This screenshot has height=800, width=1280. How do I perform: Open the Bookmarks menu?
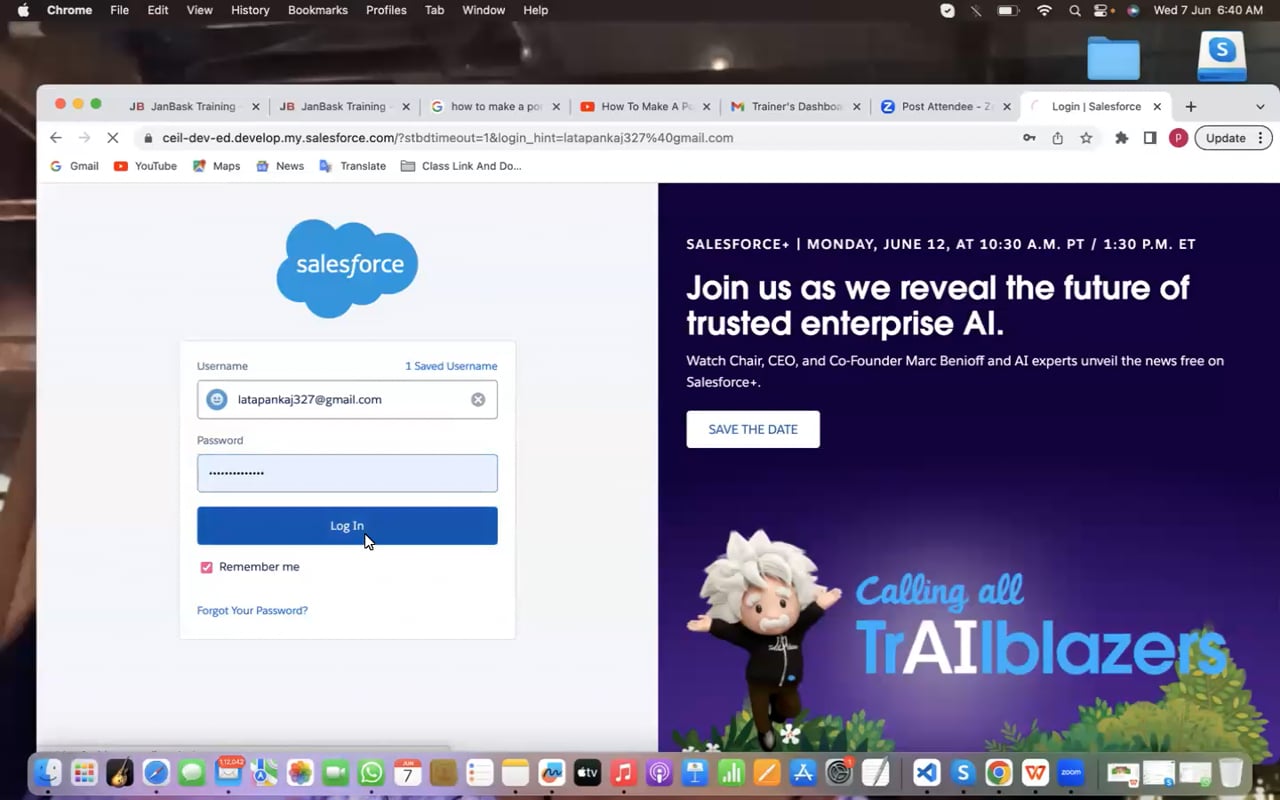[x=318, y=10]
